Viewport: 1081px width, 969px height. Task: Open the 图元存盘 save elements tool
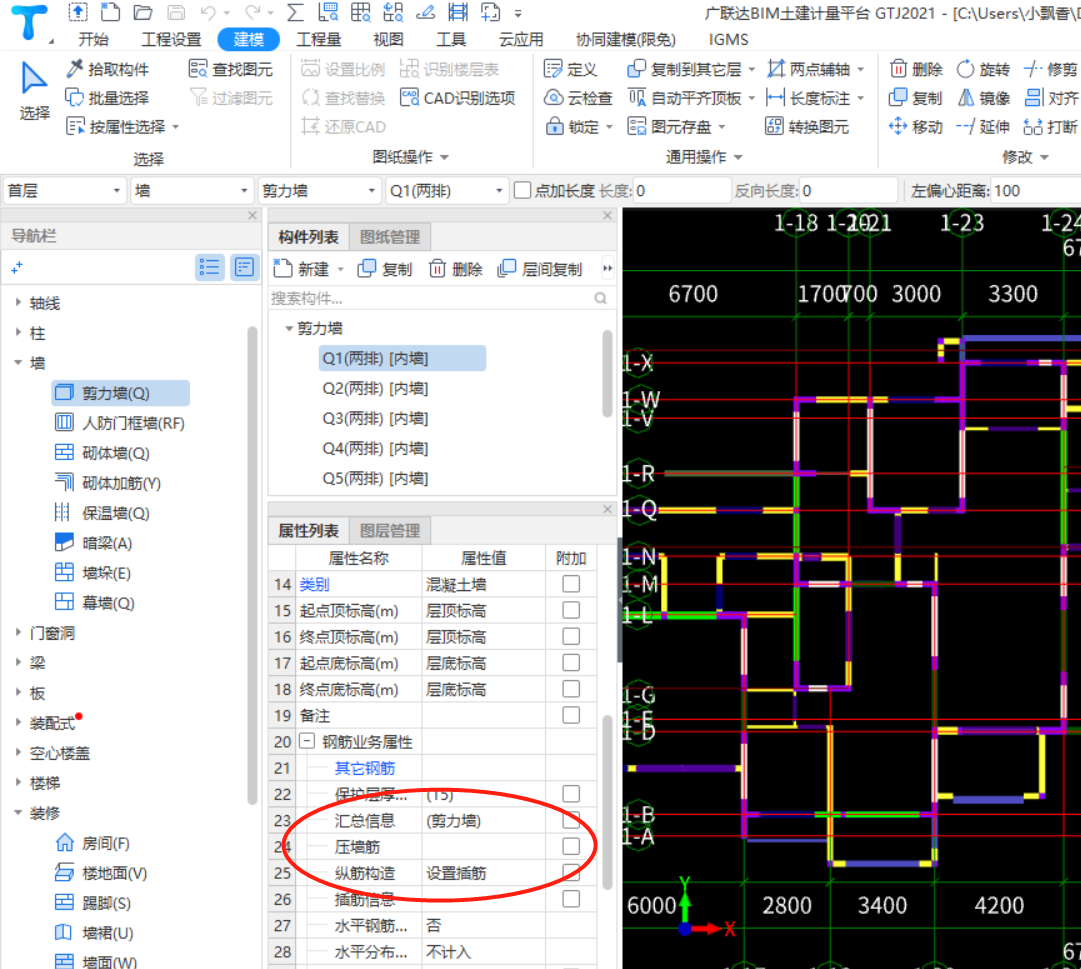[x=669, y=127]
